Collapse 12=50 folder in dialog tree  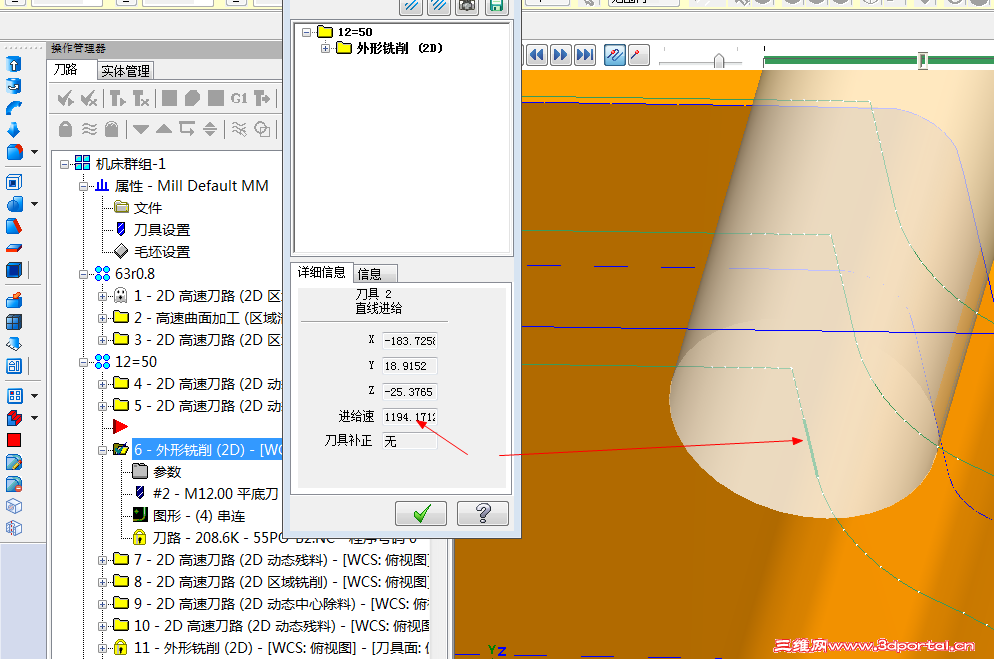[307, 32]
